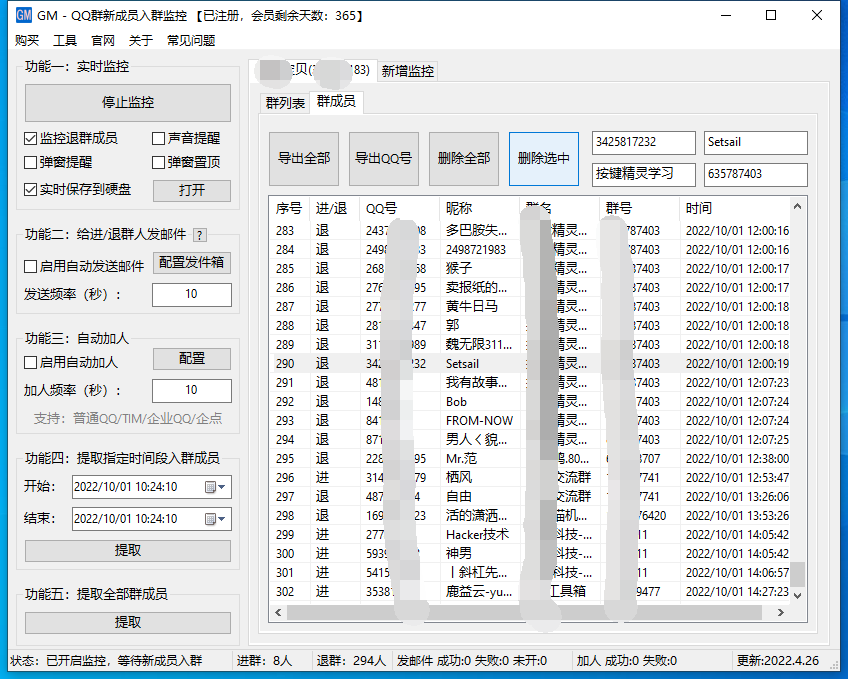848x679 pixels.
Task: Select the 群成员 tab
Action: (x=336, y=102)
